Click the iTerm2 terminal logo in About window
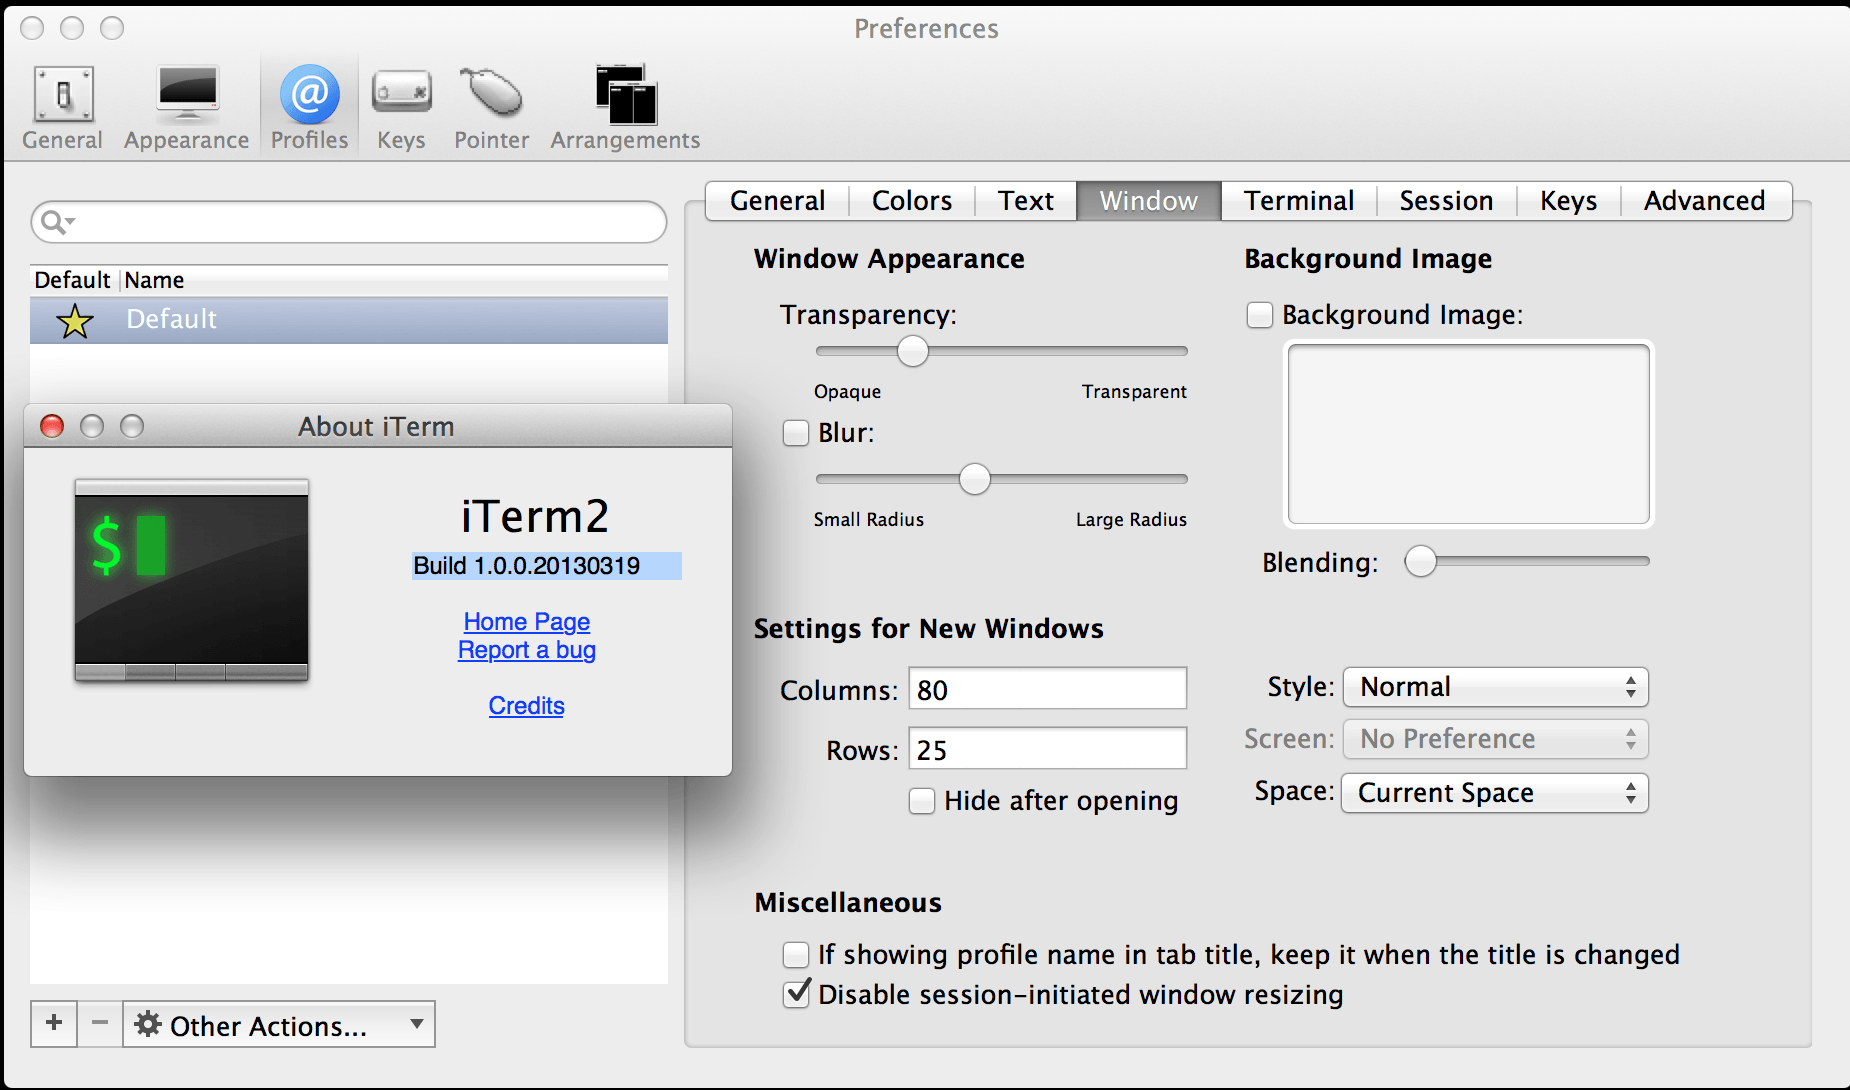The width and height of the screenshot is (1850, 1090). pyautogui.click(x=191, y=580)
